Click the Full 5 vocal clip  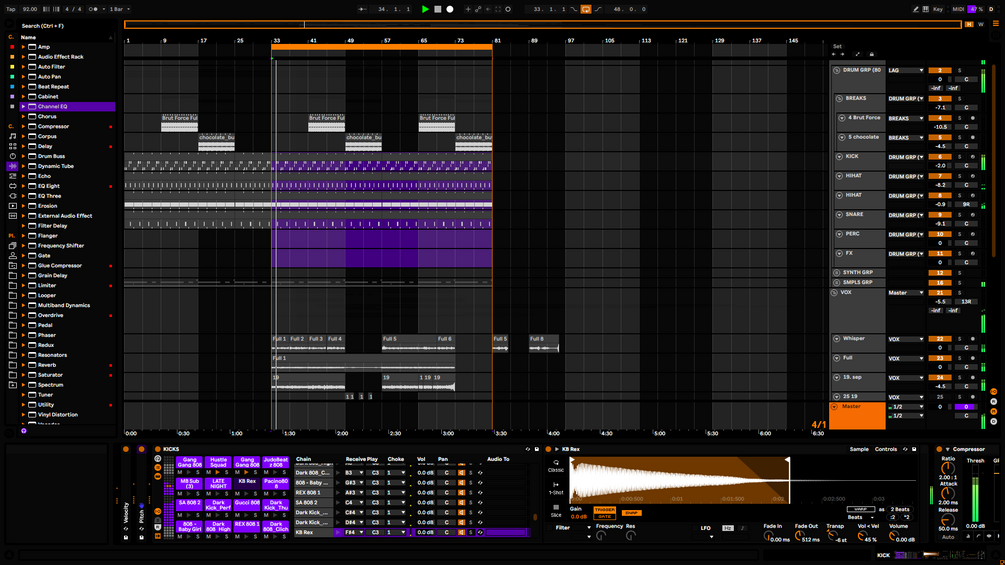coord(409,343)
